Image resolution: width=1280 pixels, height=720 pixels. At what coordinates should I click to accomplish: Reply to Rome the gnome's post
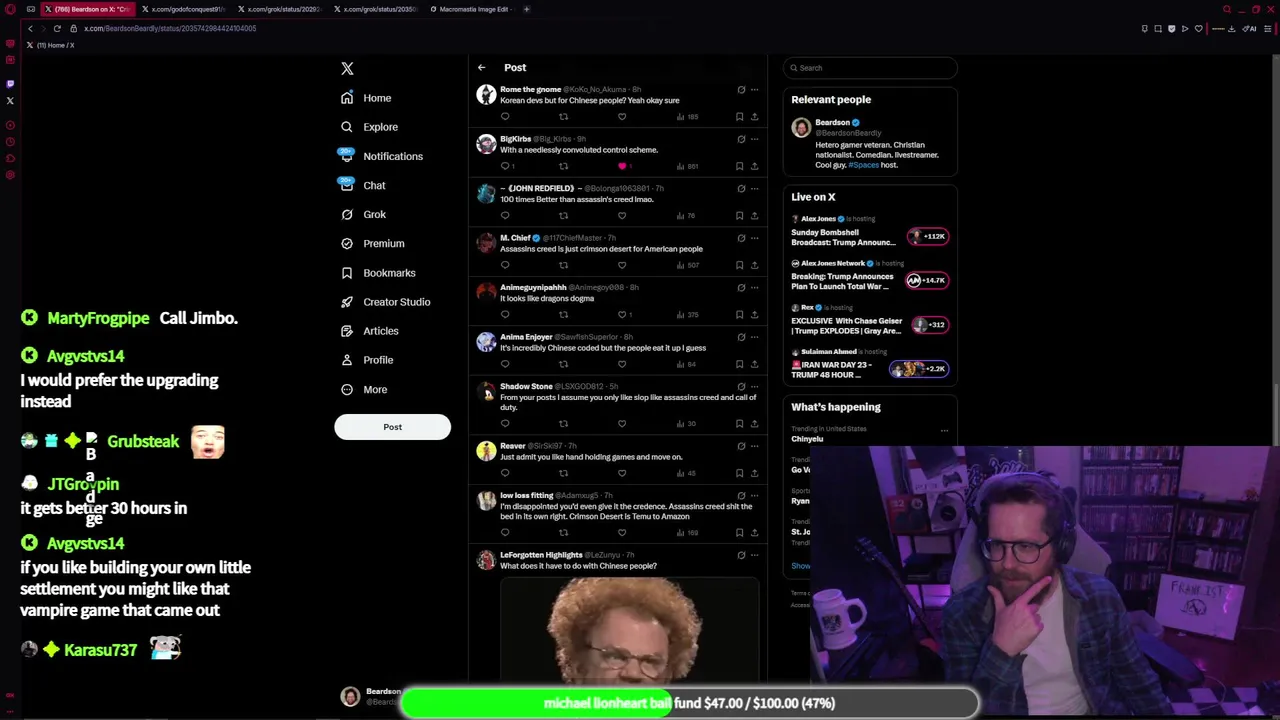(505, 117)
